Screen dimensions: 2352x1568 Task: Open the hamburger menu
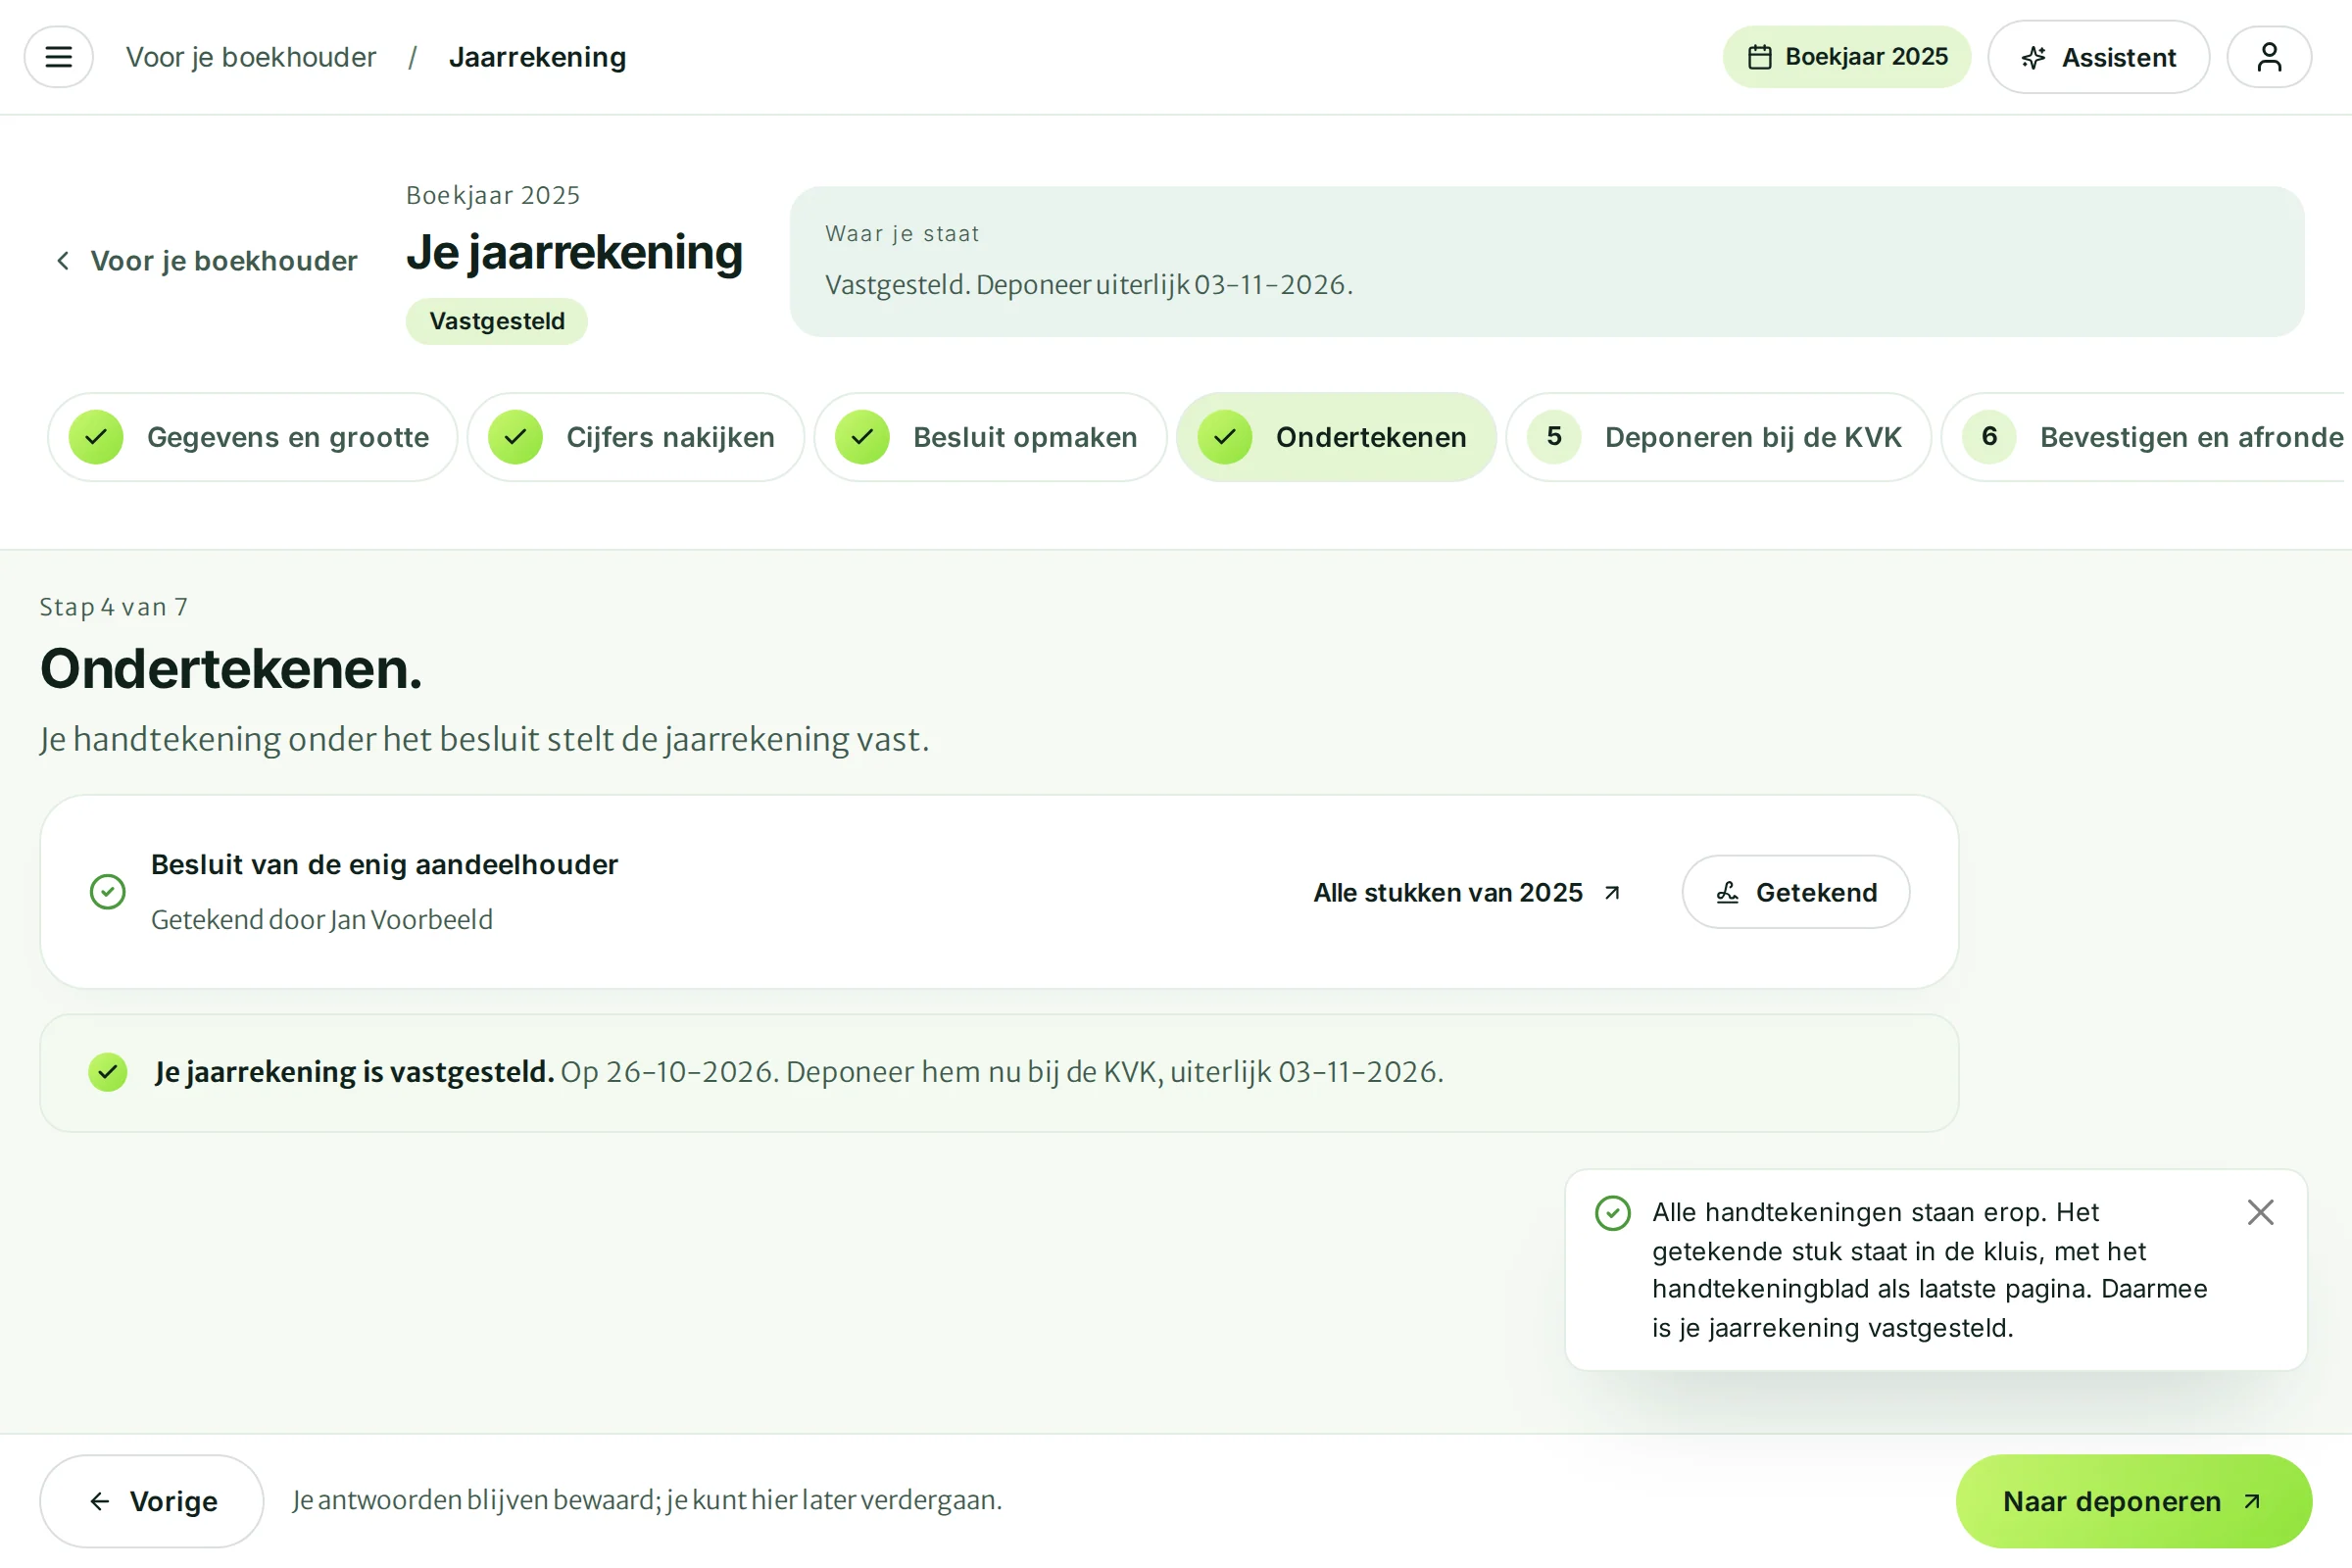click(x=58, y=57)
